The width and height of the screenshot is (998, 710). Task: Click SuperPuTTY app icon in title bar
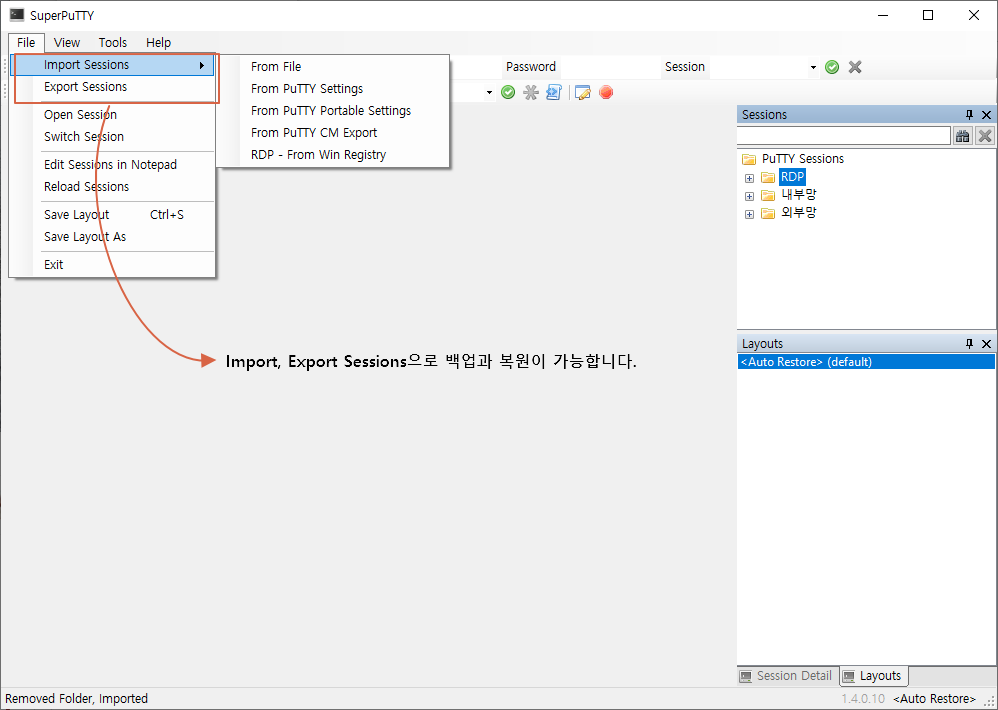17,15
